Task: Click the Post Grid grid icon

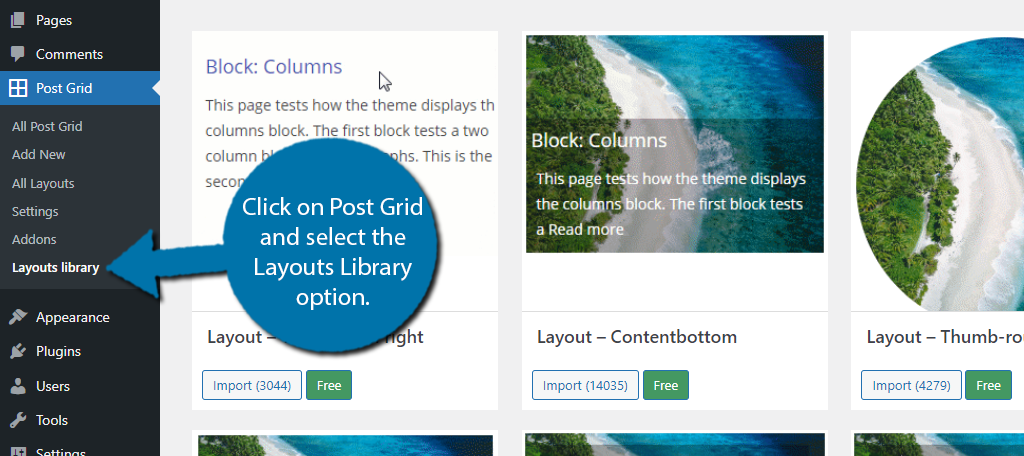Action: [x=18, y=88]
